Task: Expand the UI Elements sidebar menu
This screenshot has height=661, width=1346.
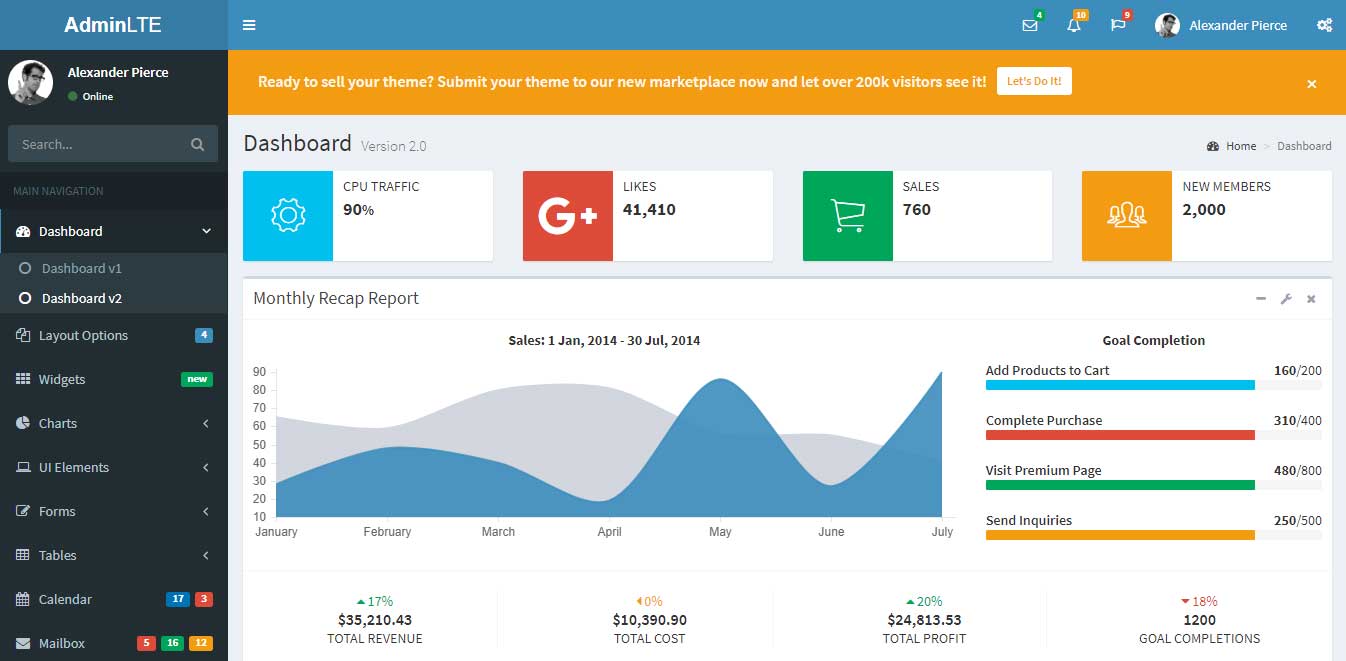Action: [x=73, y=467]
